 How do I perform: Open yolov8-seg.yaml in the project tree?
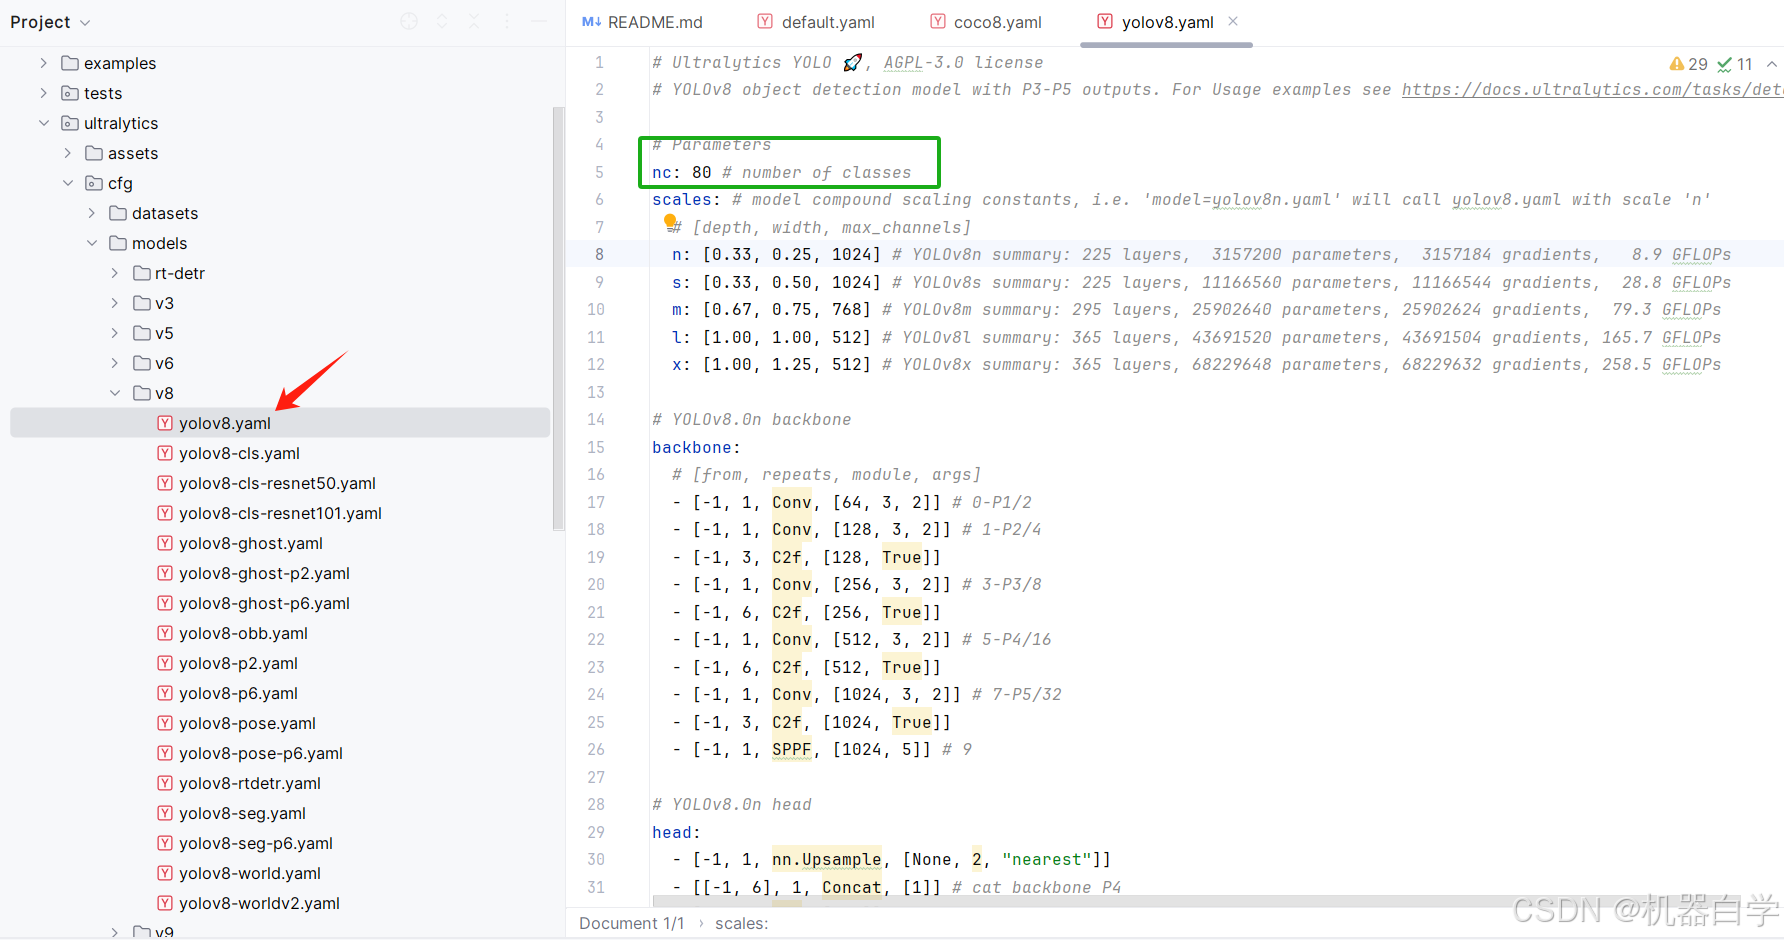click(242, 813)
